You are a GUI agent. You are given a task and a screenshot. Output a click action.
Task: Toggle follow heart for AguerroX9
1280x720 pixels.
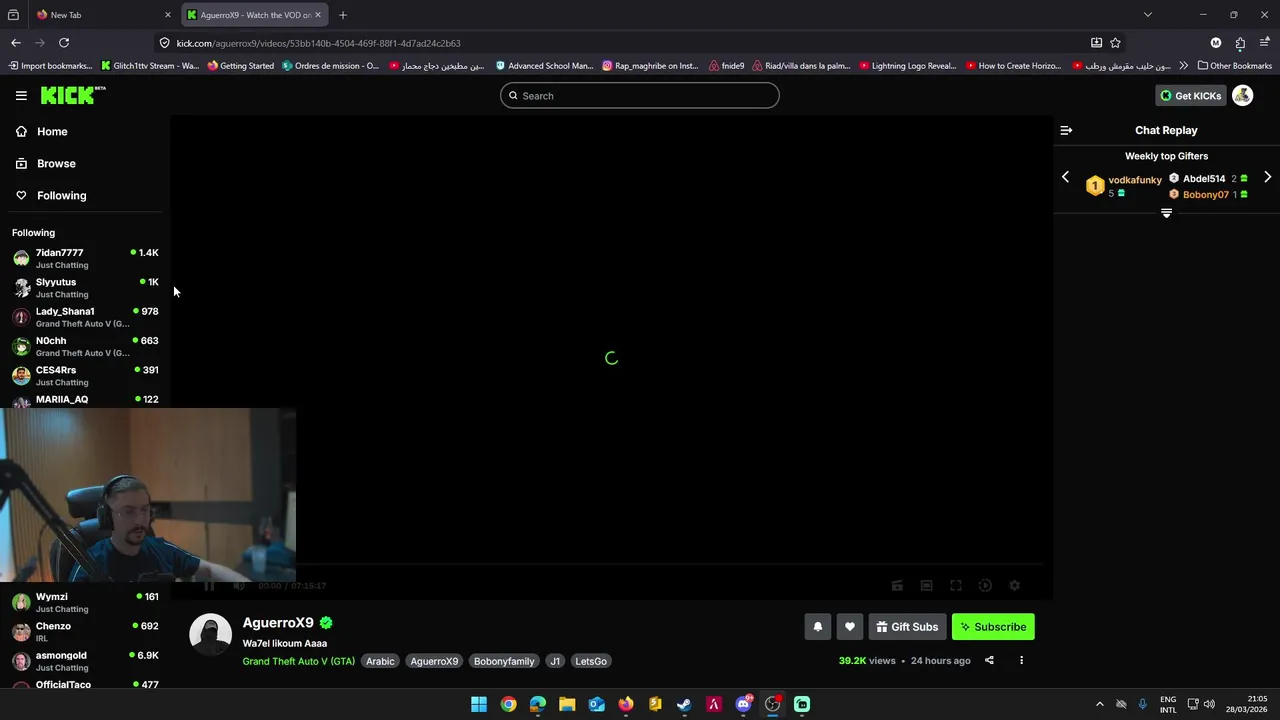coord(850,627)
